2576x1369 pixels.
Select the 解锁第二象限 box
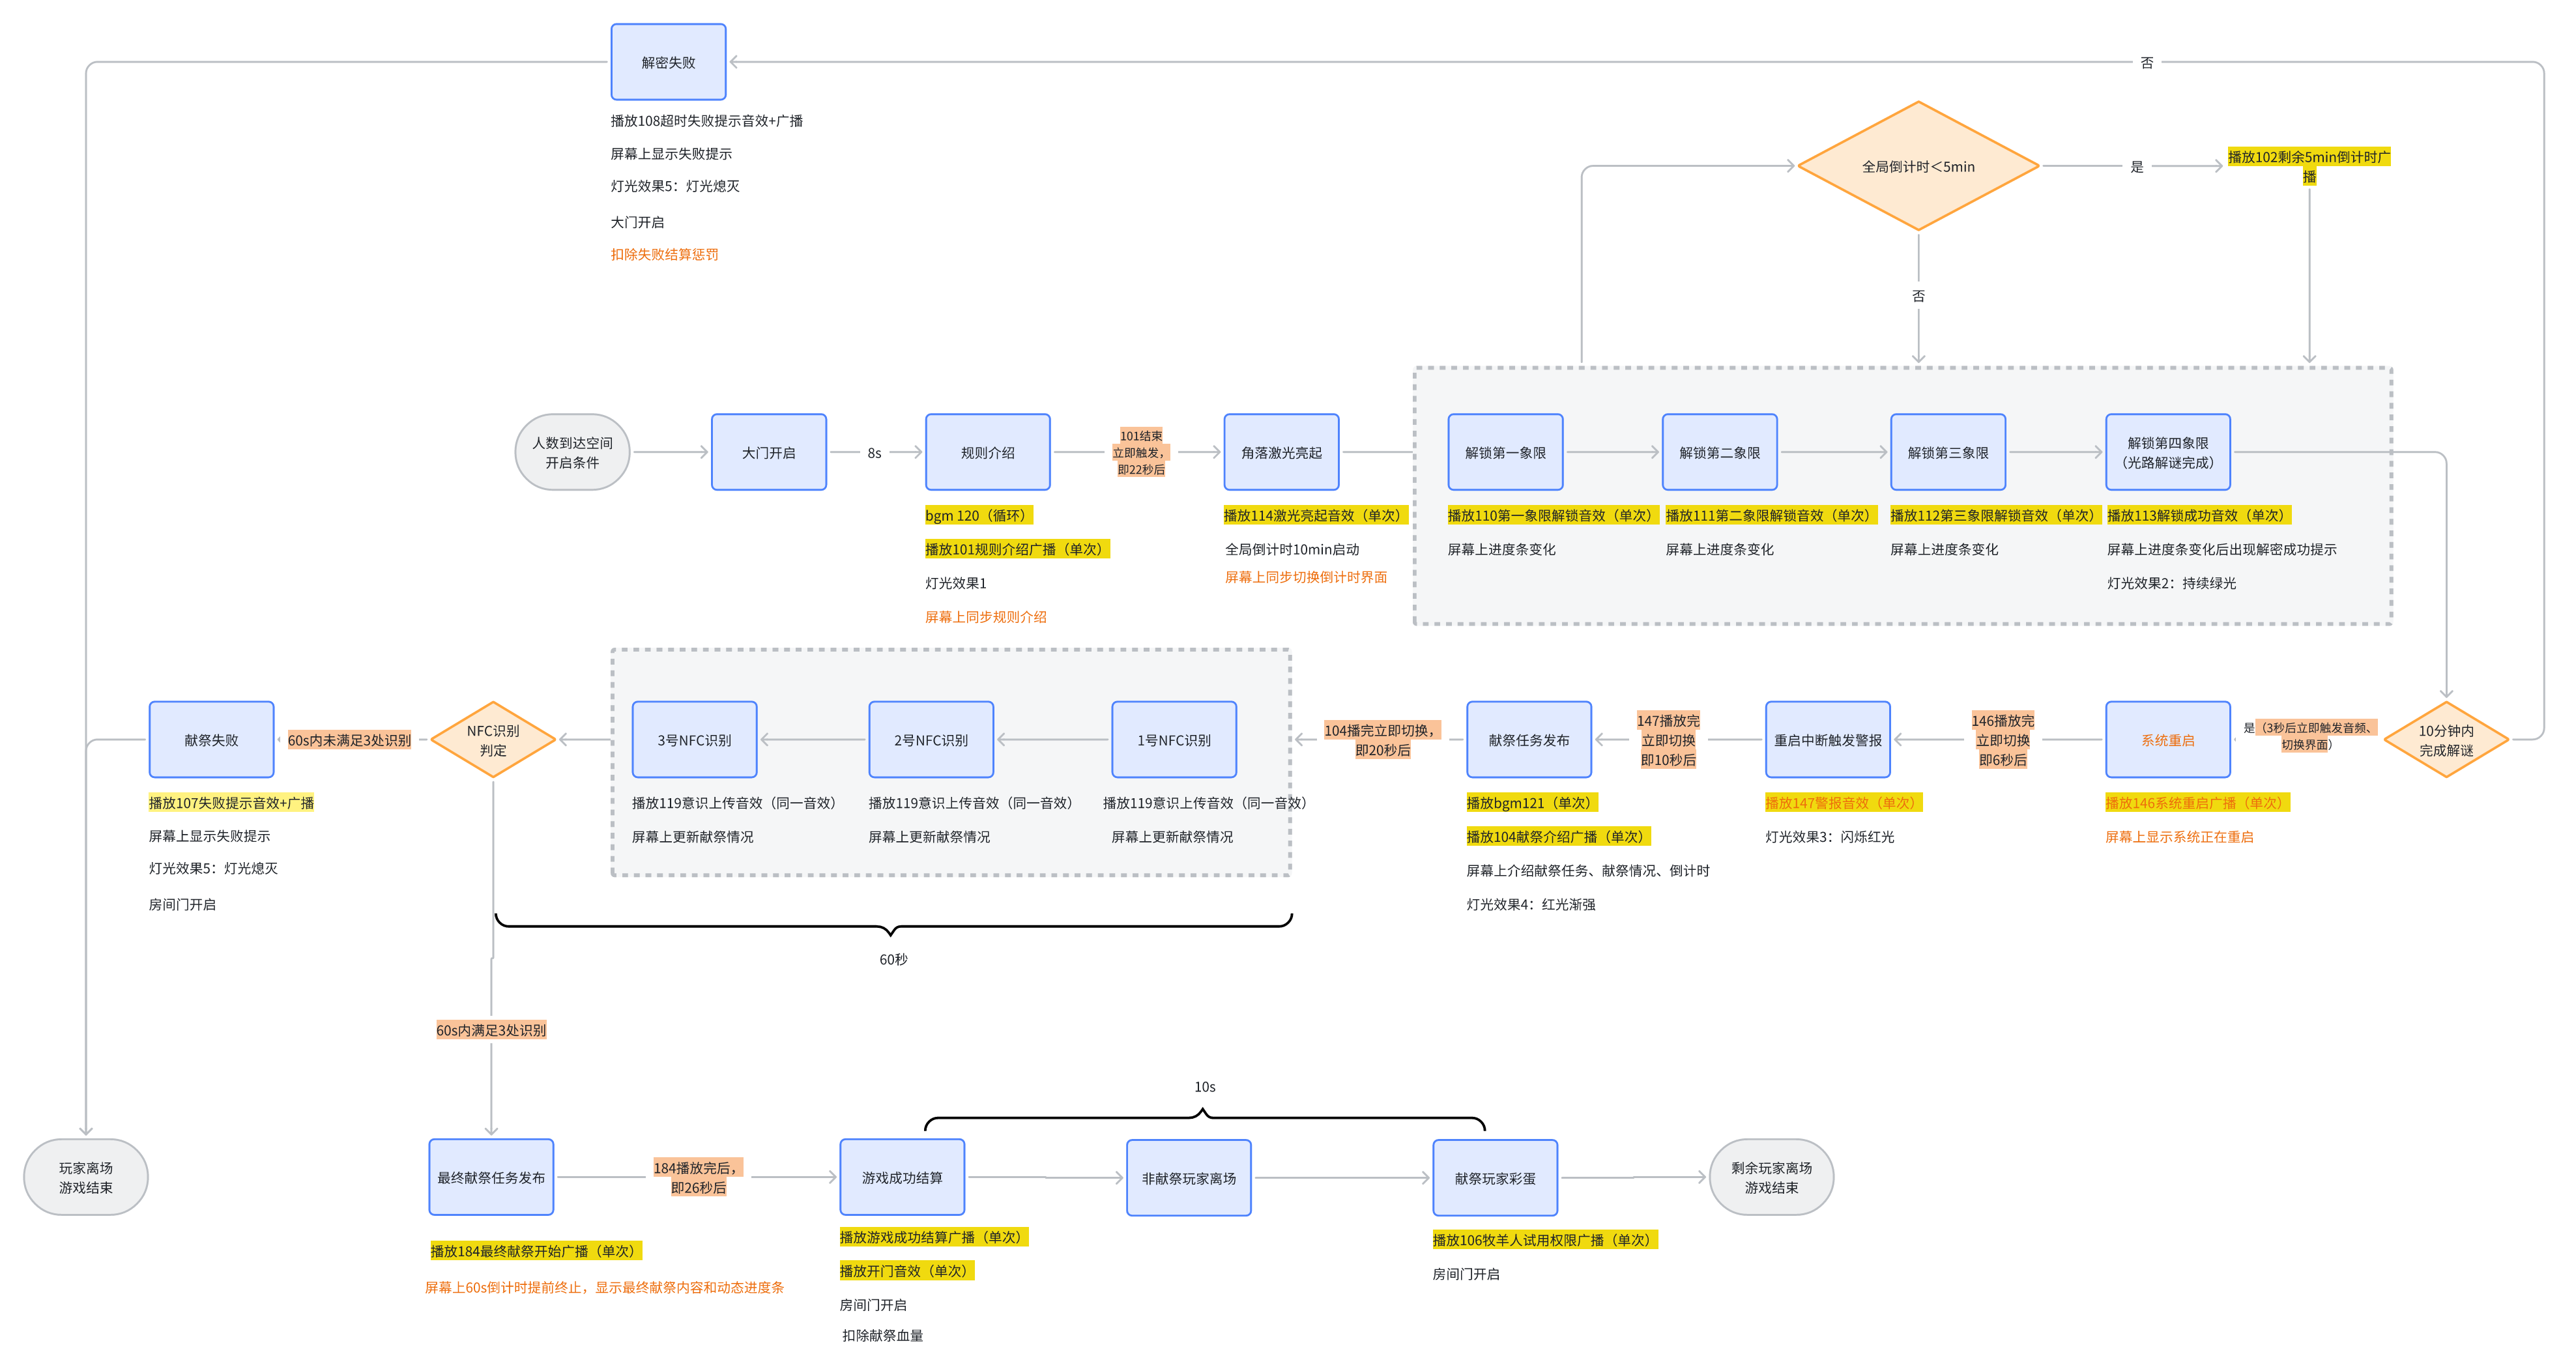(1720, 452)
